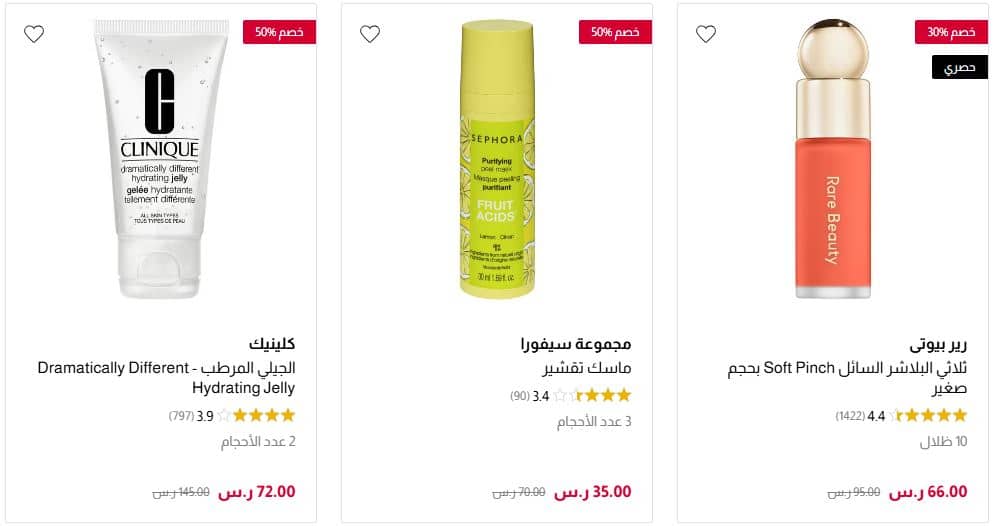This screenshot has height=526, width=995.
Task: Select the 10 ظلال shades option
Action: point(944,442)
